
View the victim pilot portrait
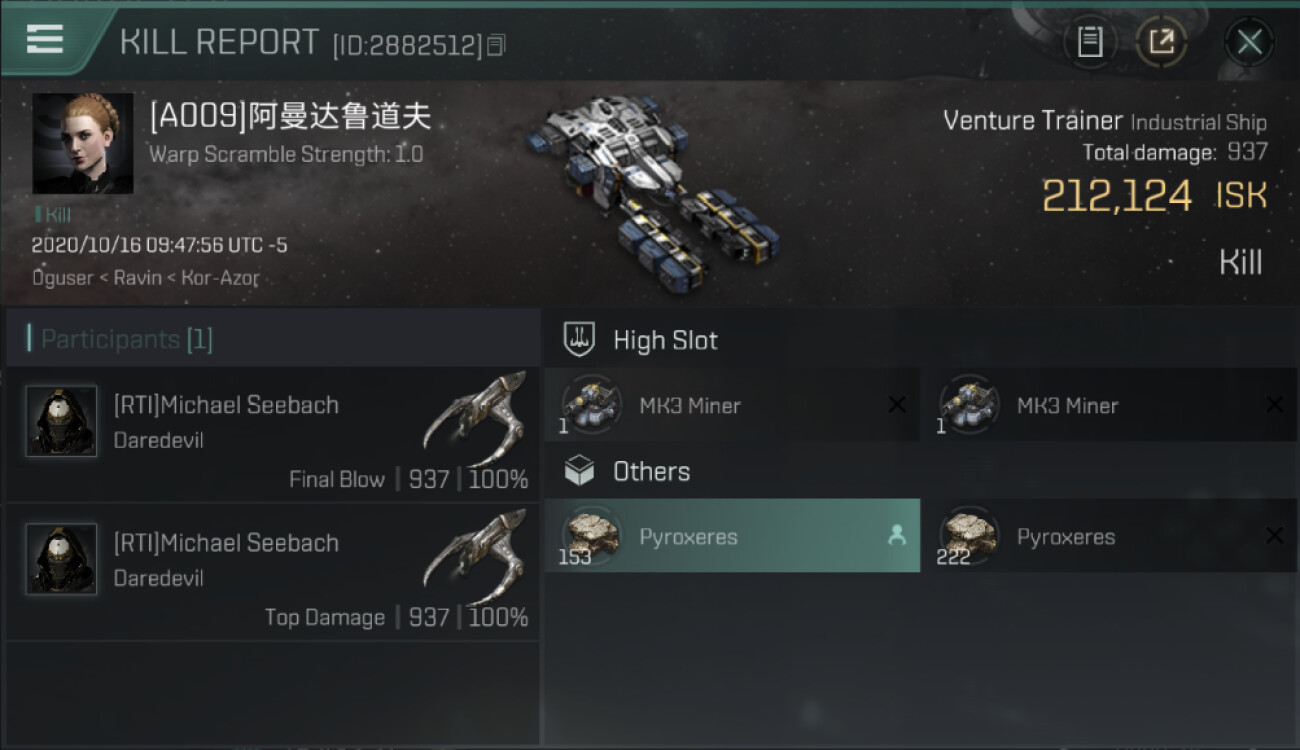[x=83, y=143]
